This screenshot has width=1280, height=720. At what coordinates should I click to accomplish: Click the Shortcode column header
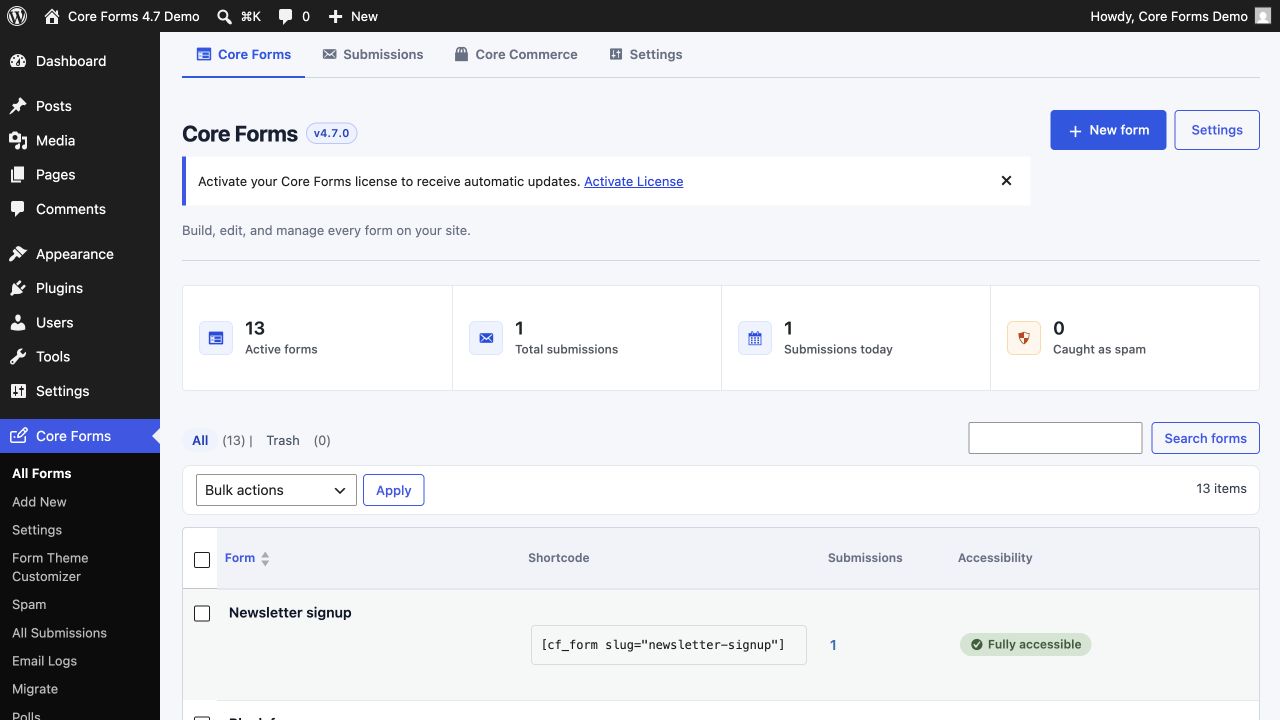(559, 558)
